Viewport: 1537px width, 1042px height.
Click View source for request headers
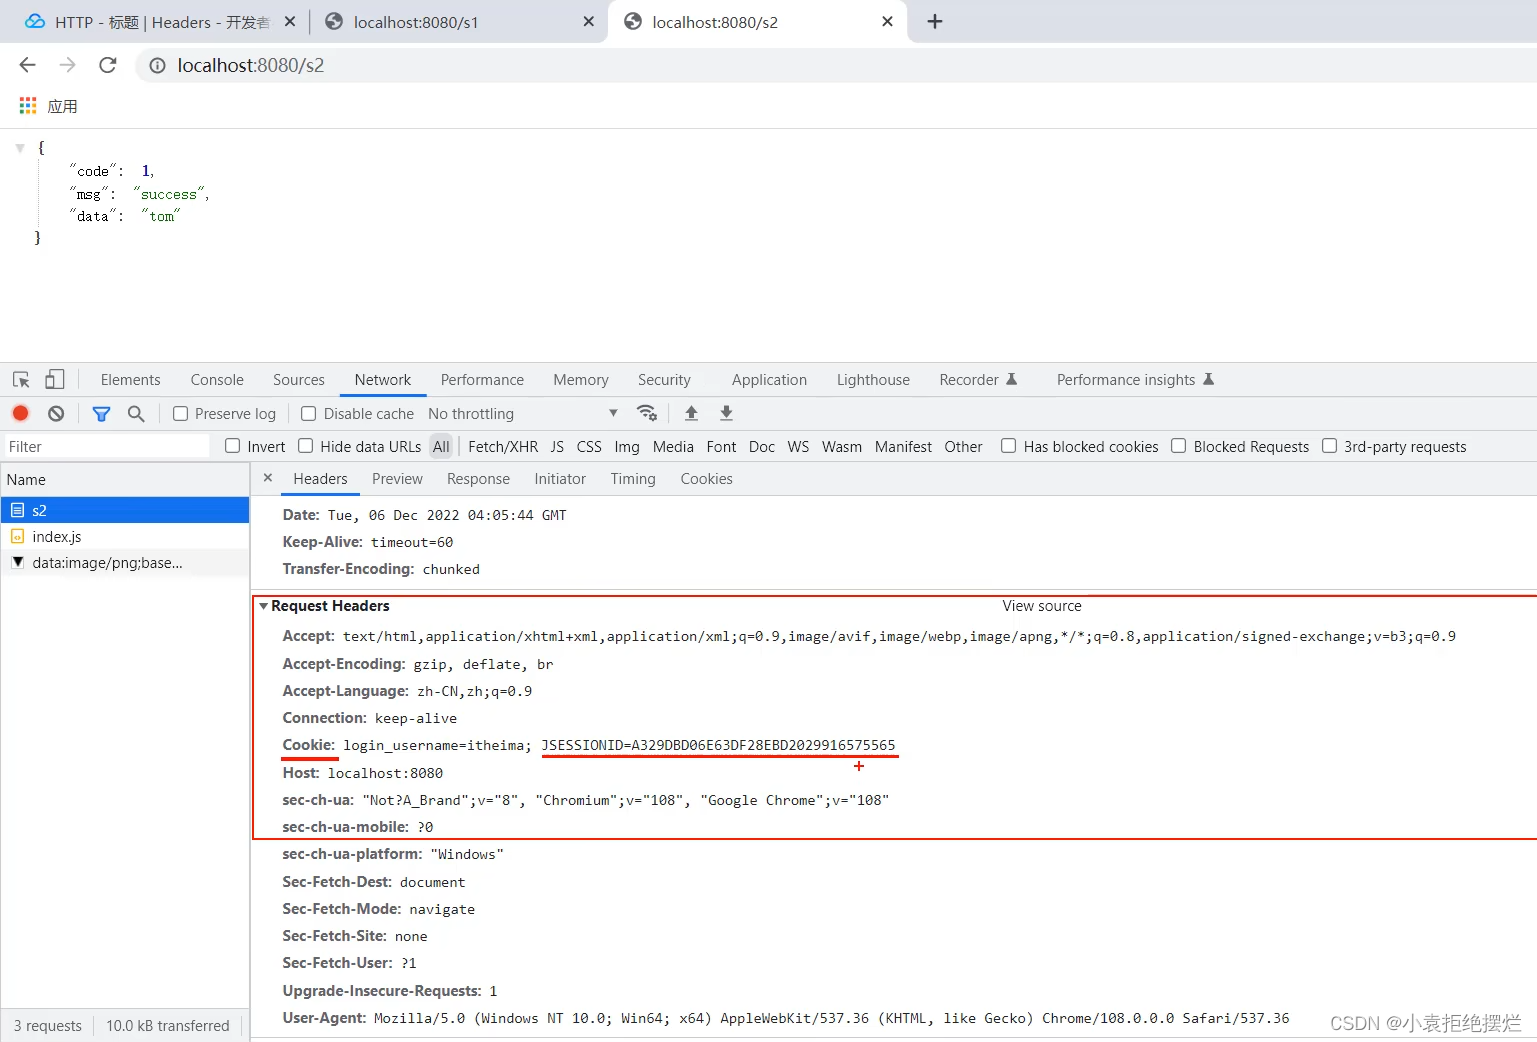point(1042,606)
